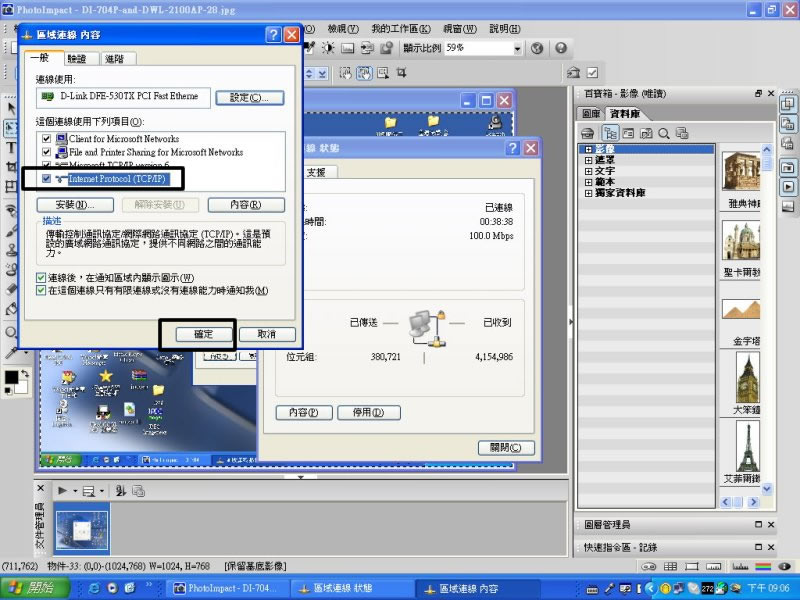Image resolution: width=800 pixels, height=600 pixels.
Task: Expand the 範本 tree node
Action: coord(588,182)
